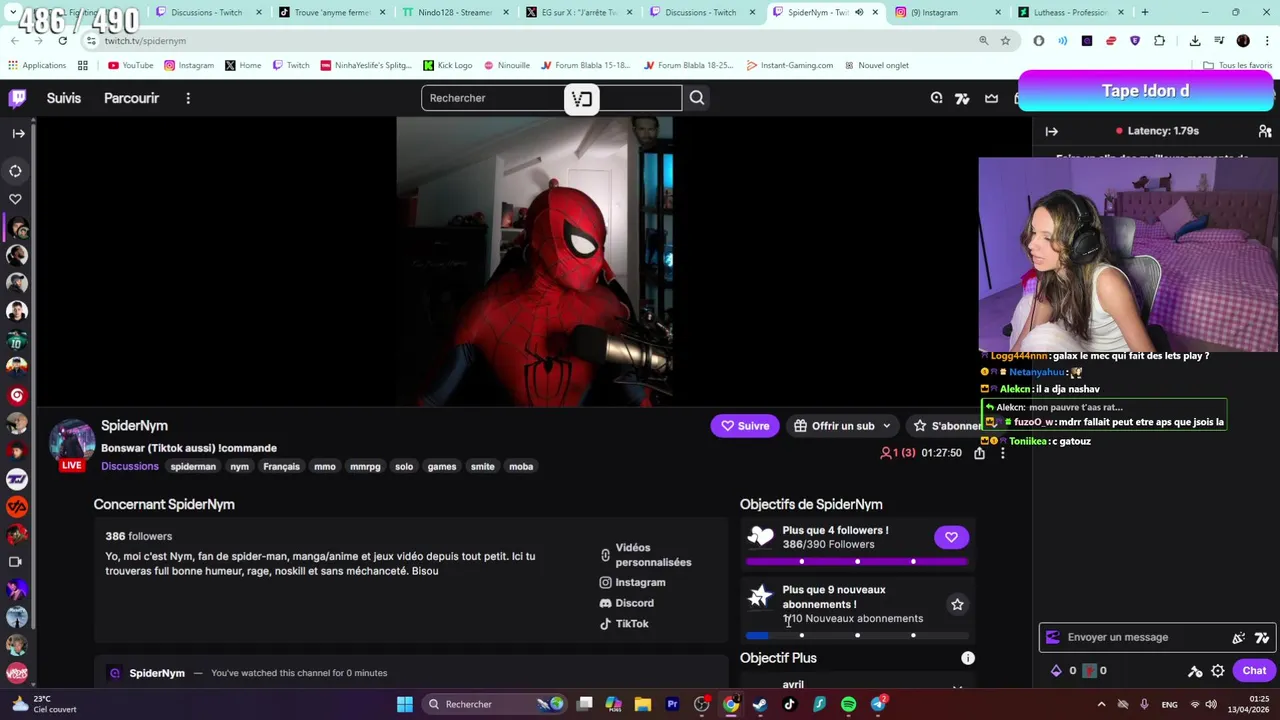
Task: Open the YouTube bookmark
Action: (x=130, y=65)
